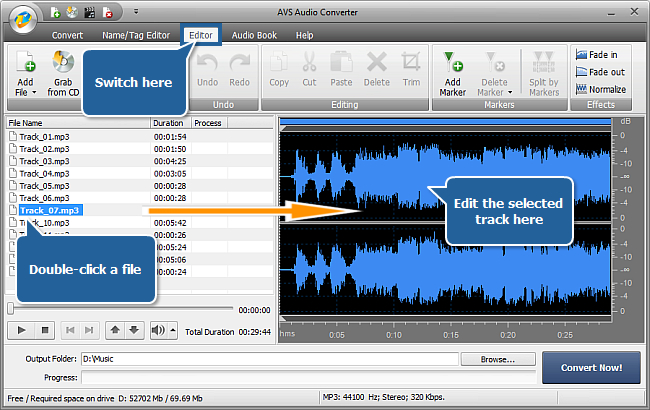Click the Paste tool
This screenshot has width=650, height=410.
[x=341, y=70]
